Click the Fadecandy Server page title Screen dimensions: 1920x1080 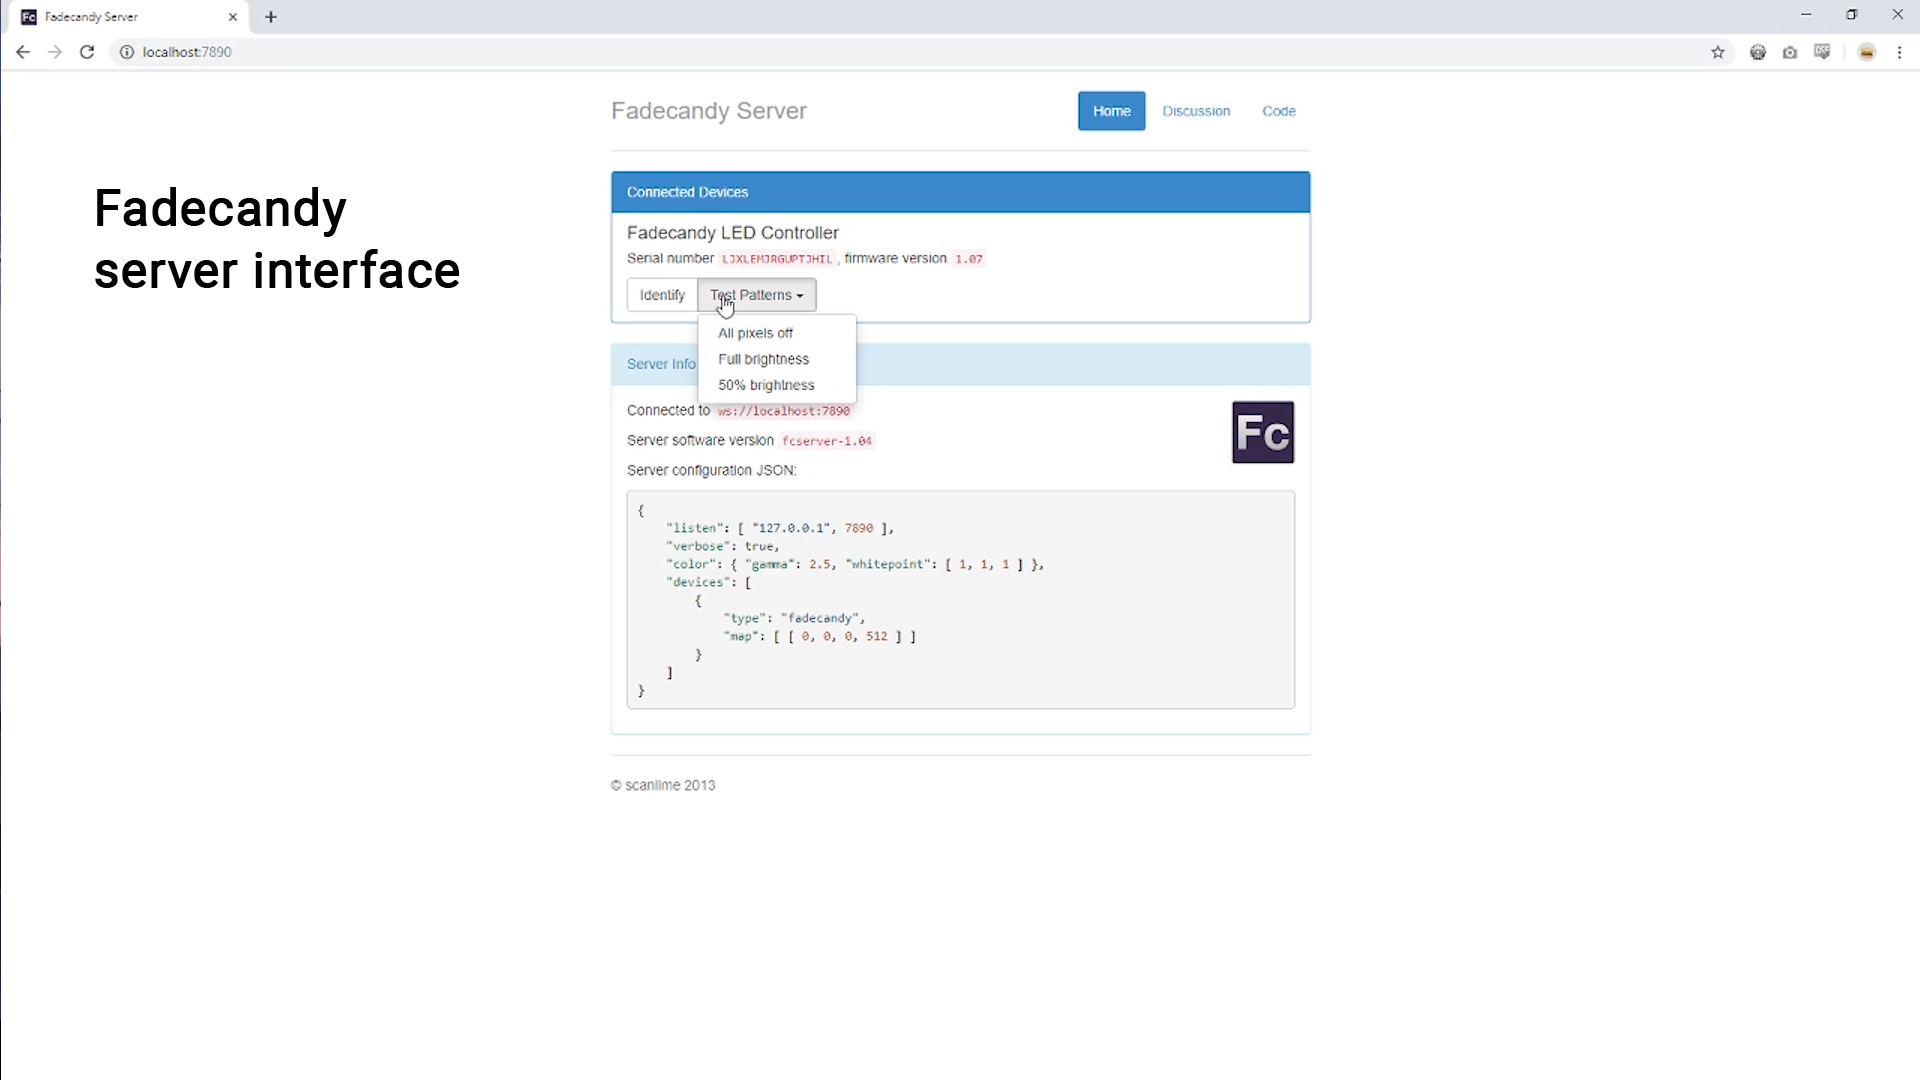click(709, 111)
